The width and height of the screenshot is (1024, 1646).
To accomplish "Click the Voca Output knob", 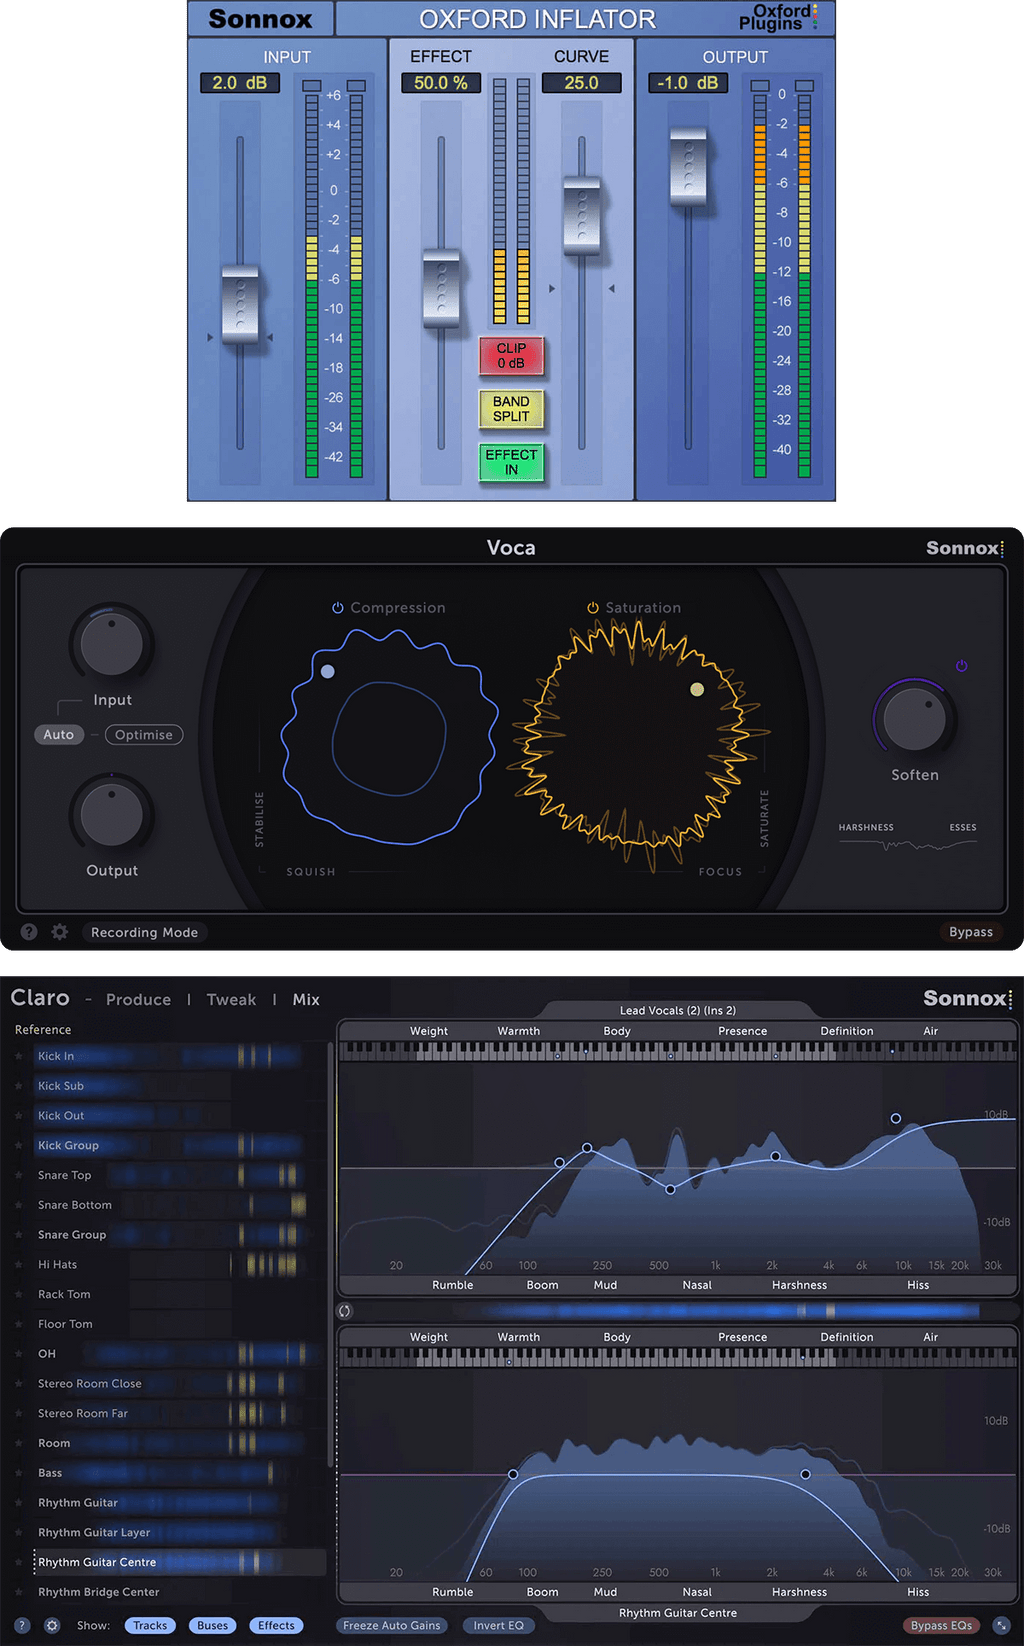I will tap(111, 815).
